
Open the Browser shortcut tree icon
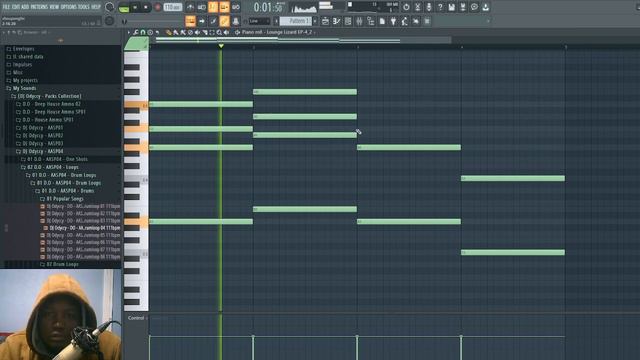click(x=370, y=21)
